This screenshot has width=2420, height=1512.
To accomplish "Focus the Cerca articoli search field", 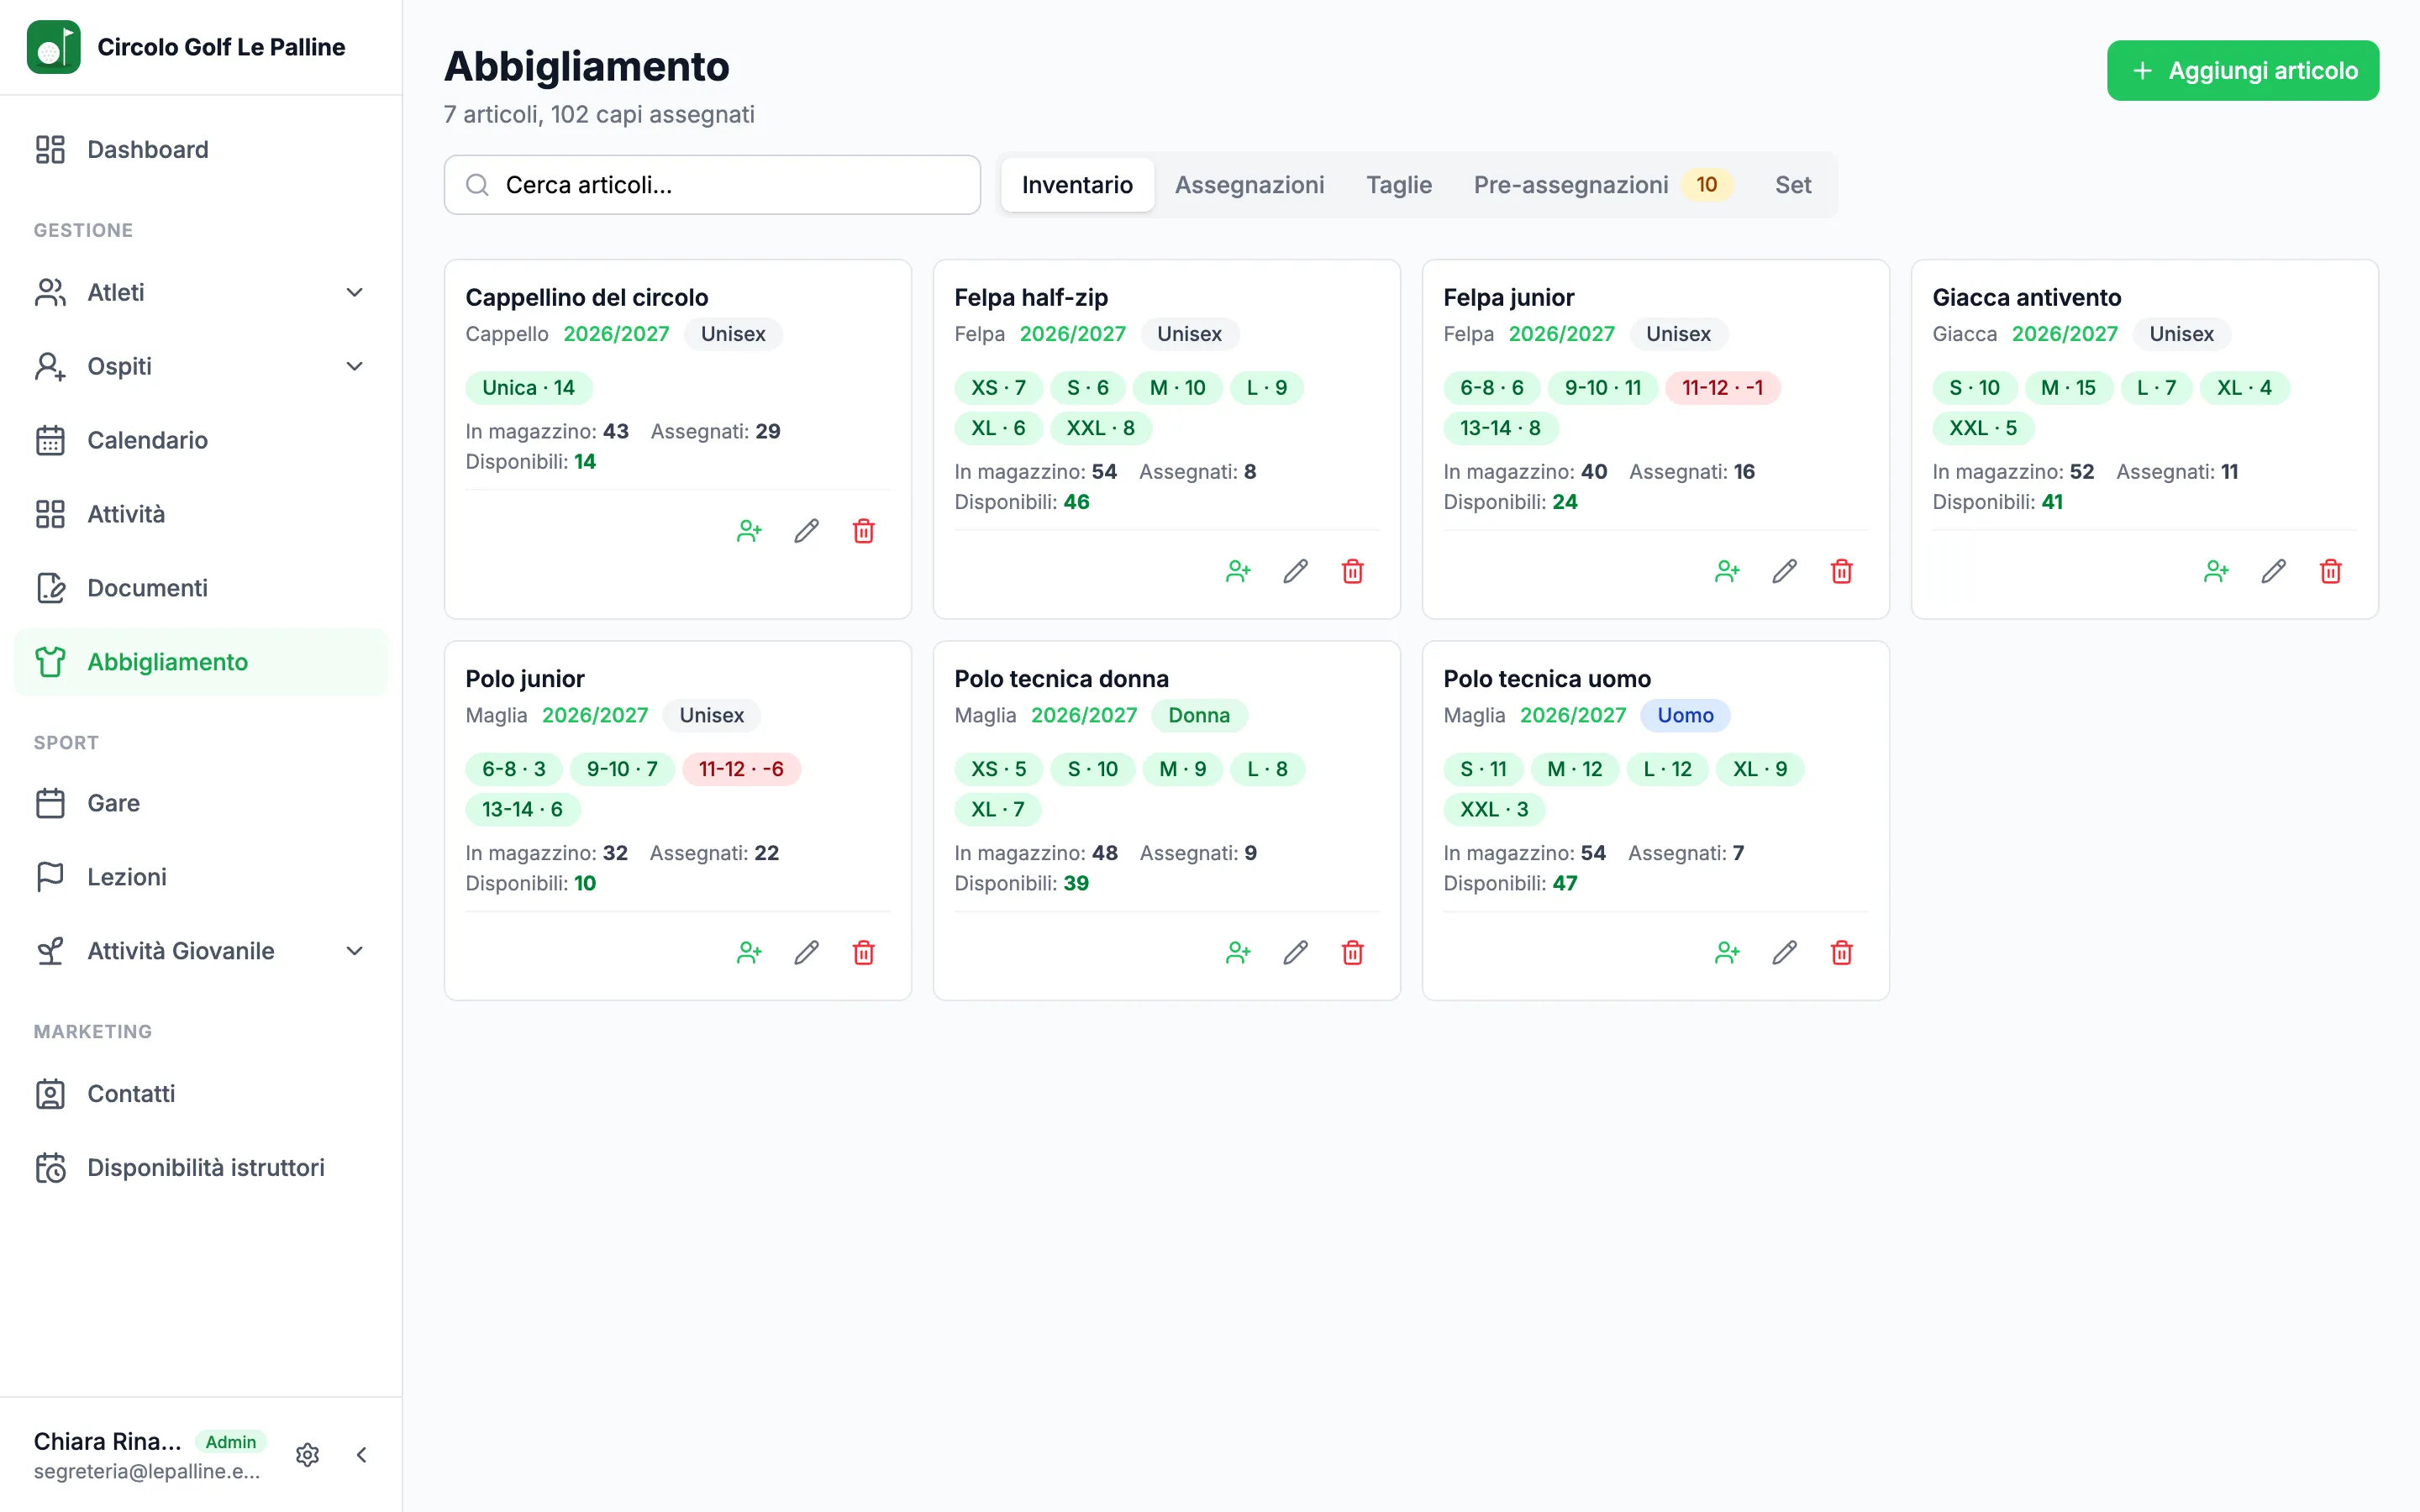I will click(x=712, y=185).
